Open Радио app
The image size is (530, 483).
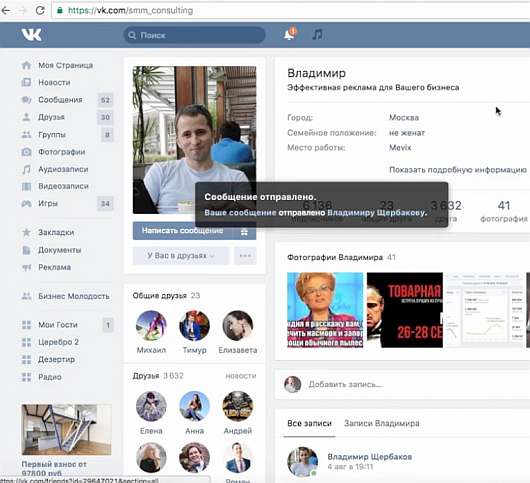point(50,377)
